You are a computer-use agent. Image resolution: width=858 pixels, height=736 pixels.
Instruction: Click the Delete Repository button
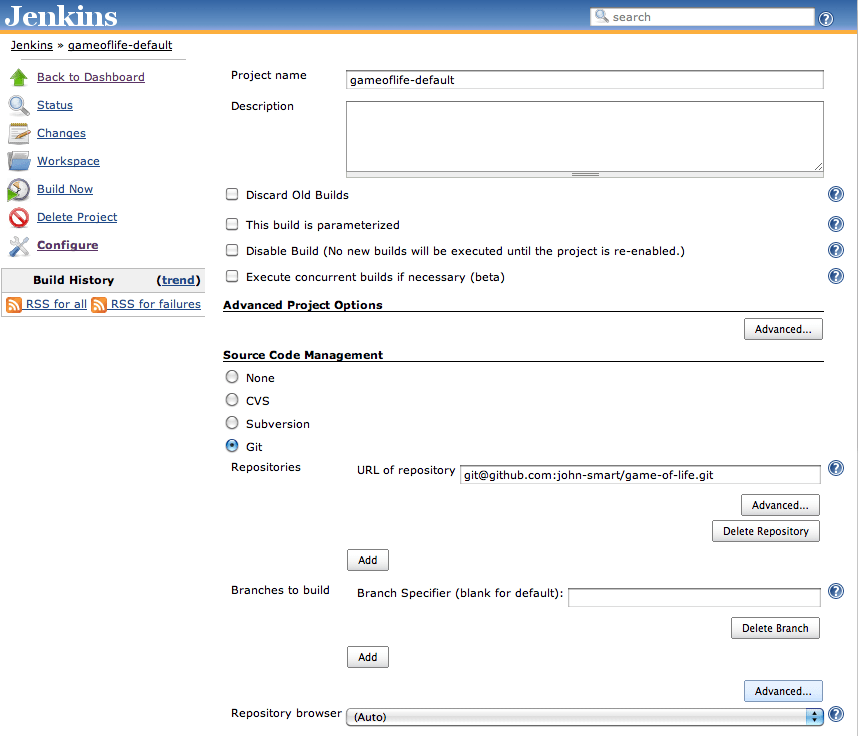766,531
